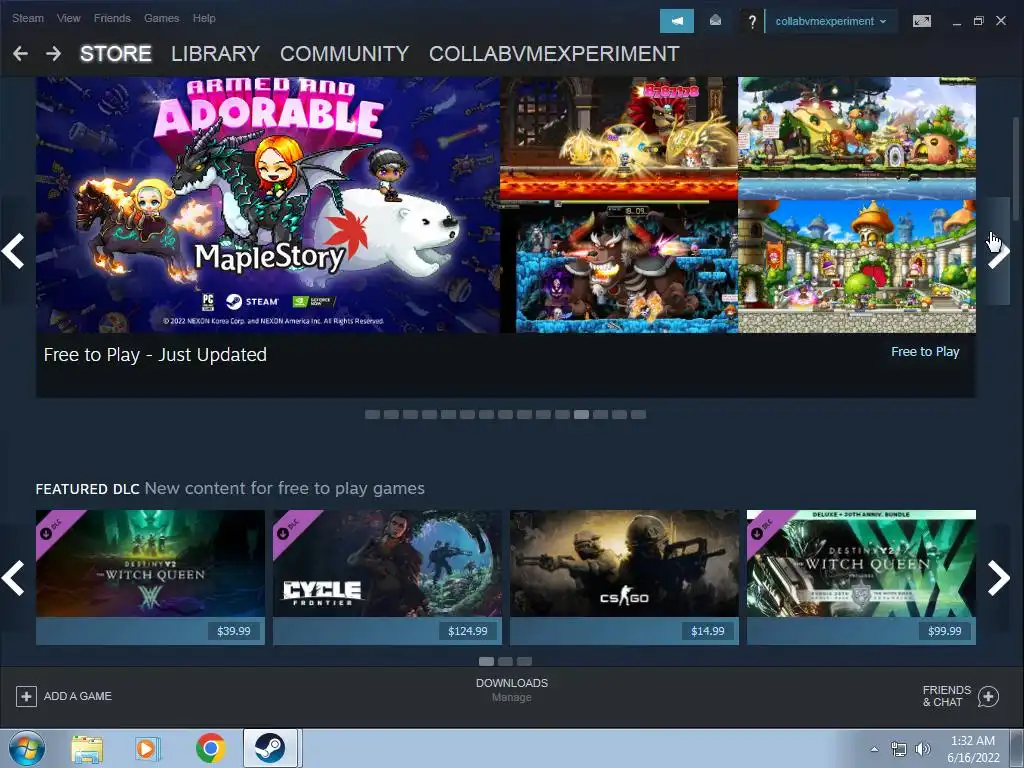Switch to the STORE tab

click(x=116, y=54)
